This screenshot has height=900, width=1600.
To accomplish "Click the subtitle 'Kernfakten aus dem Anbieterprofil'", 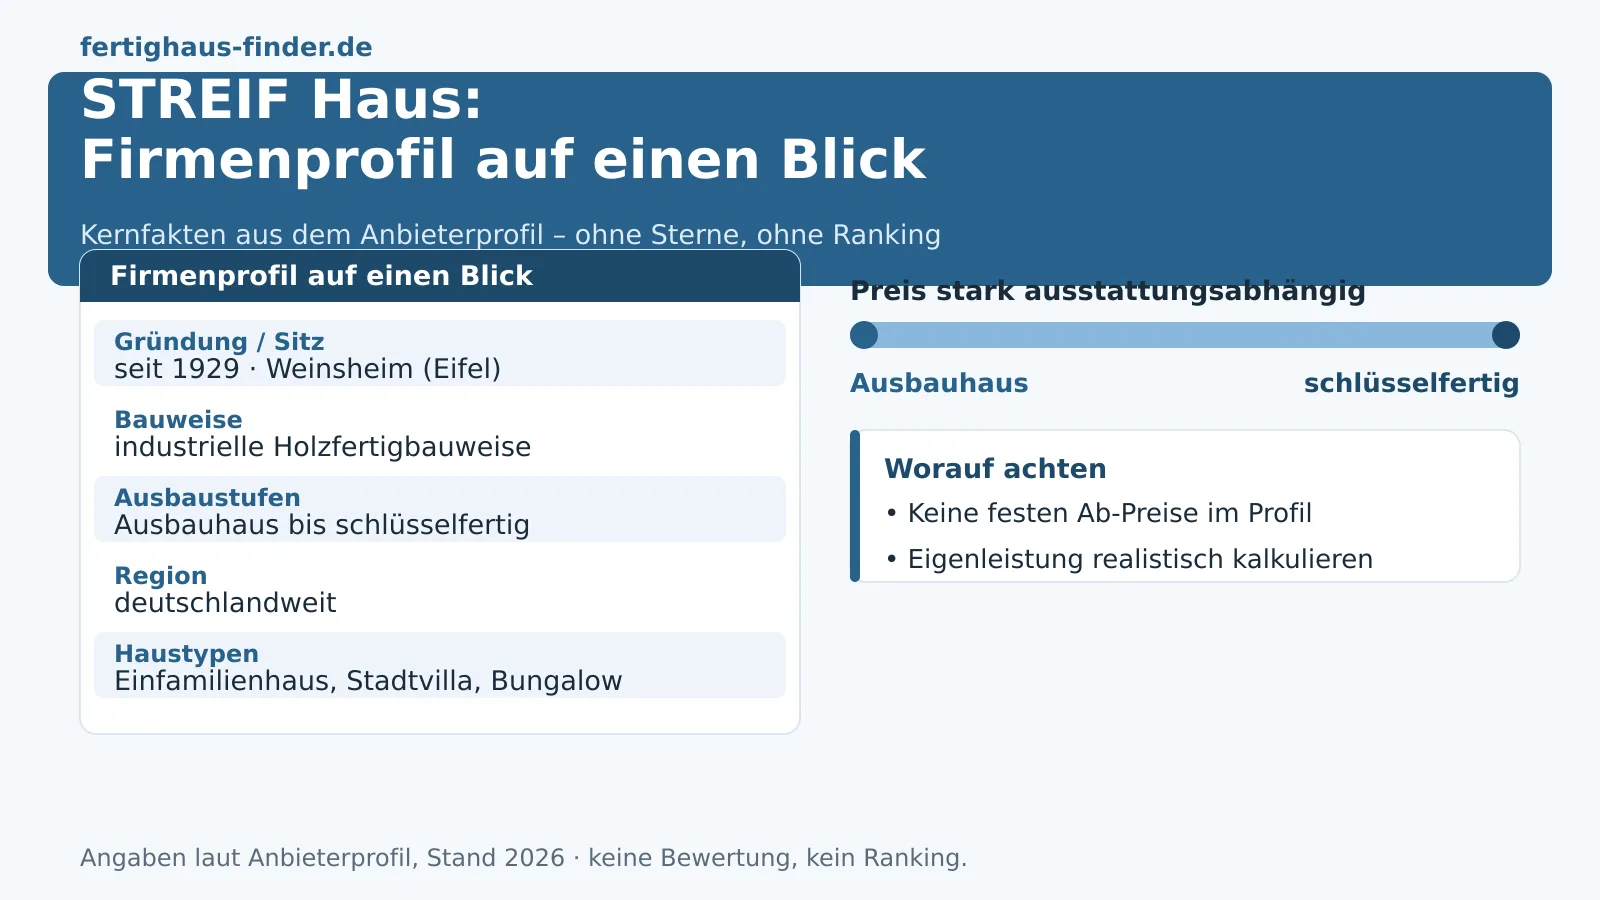I will pos(312,235).
